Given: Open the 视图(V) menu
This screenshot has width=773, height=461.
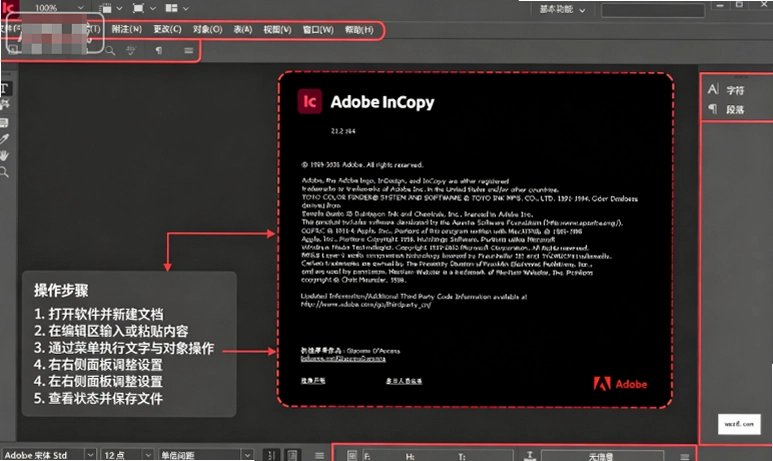Looking at the screenshot, I should pyautogui.click(x=277, y=30).
